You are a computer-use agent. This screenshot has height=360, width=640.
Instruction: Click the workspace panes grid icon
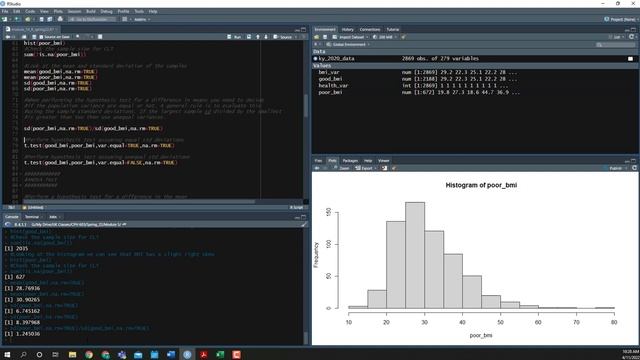(x=124, y=19)
